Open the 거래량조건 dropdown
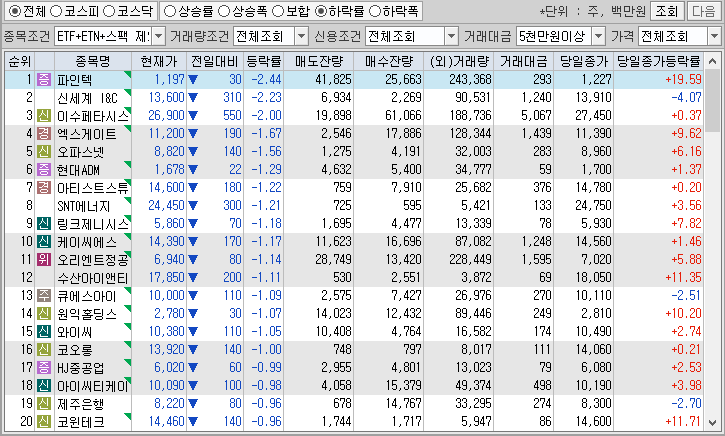Viewport: 725px width, 436px height. click(x=301, y=36)
